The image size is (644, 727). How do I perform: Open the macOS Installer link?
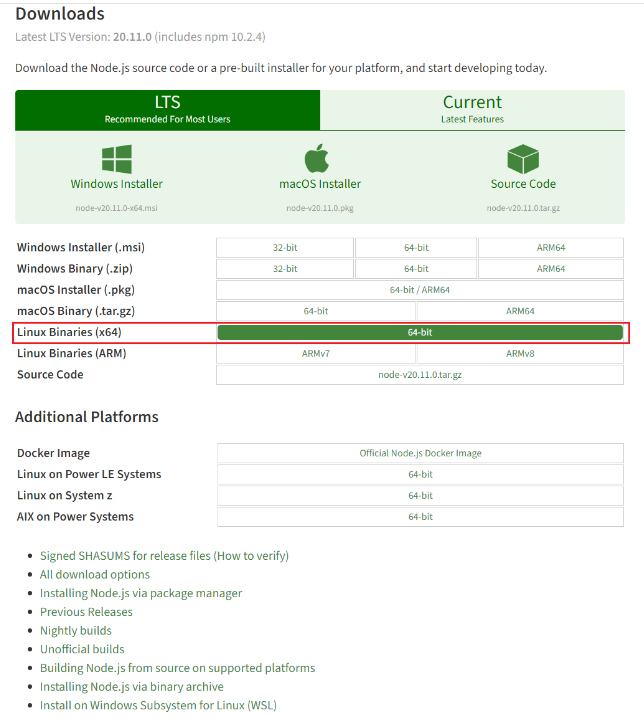[x=320, y=184]
